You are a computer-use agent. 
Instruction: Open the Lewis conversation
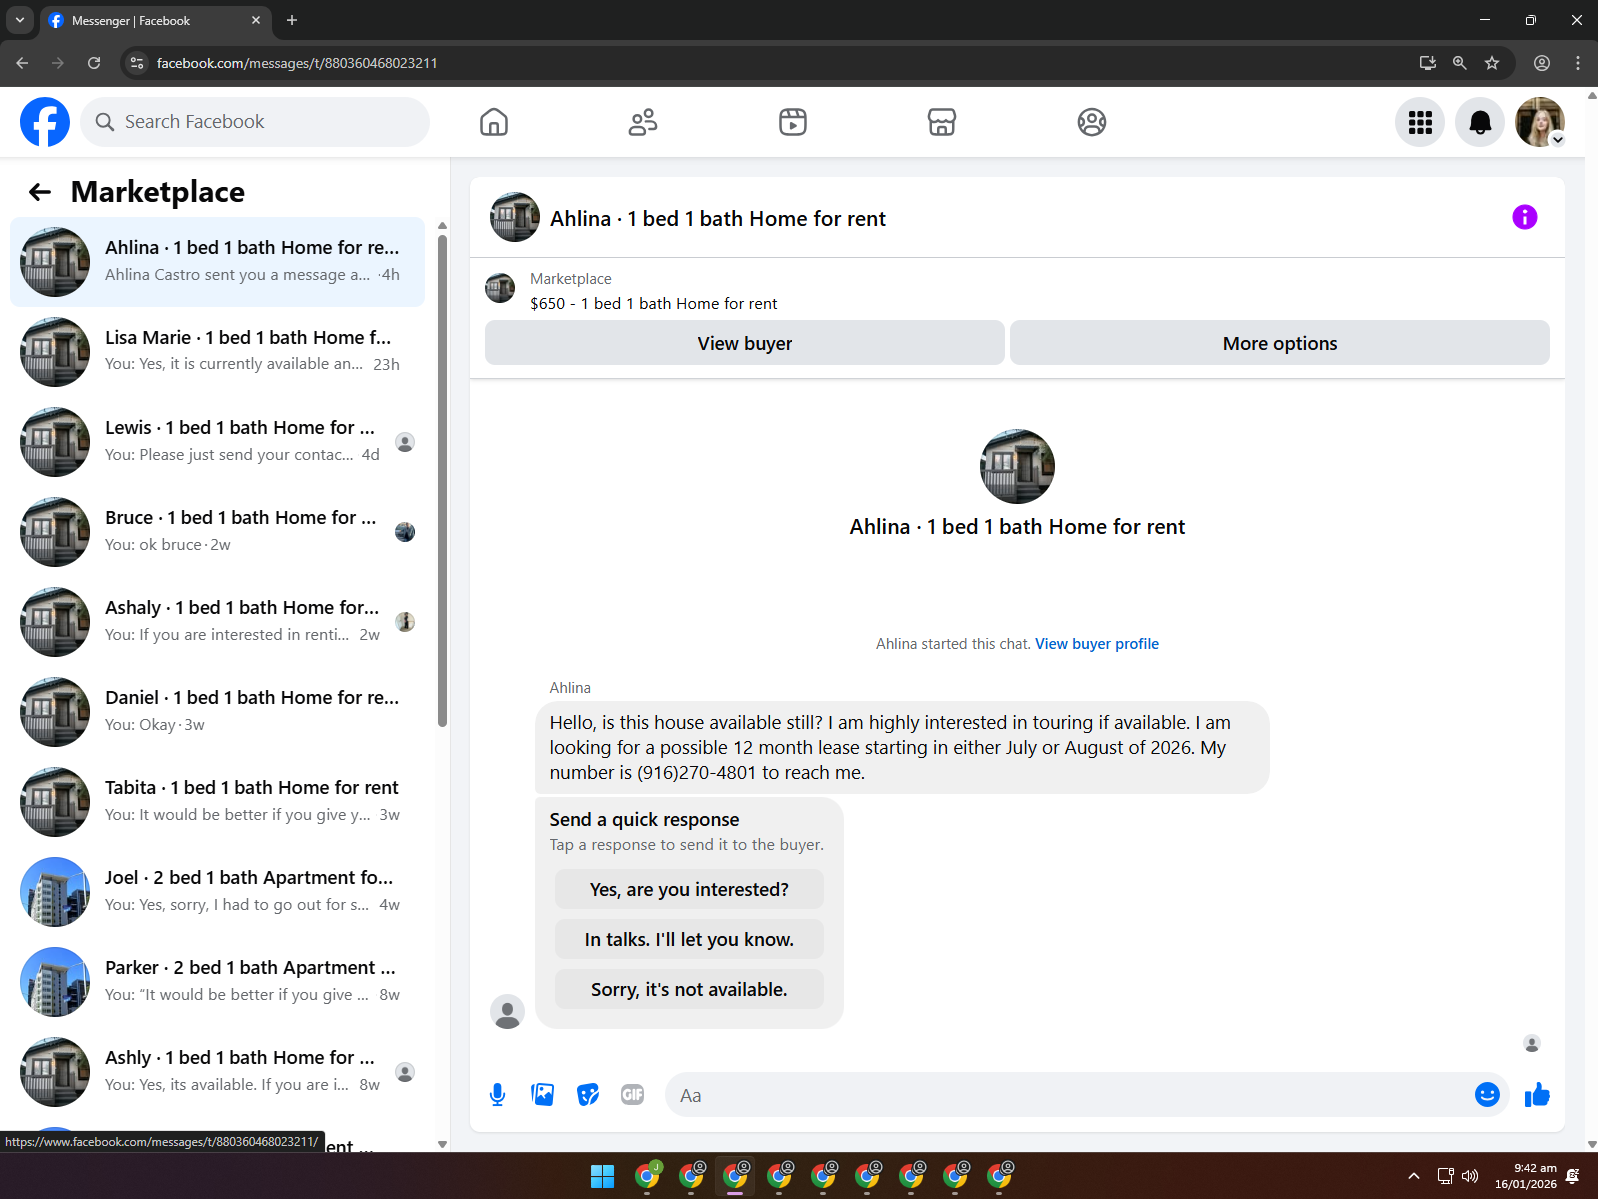coord(217,442)
